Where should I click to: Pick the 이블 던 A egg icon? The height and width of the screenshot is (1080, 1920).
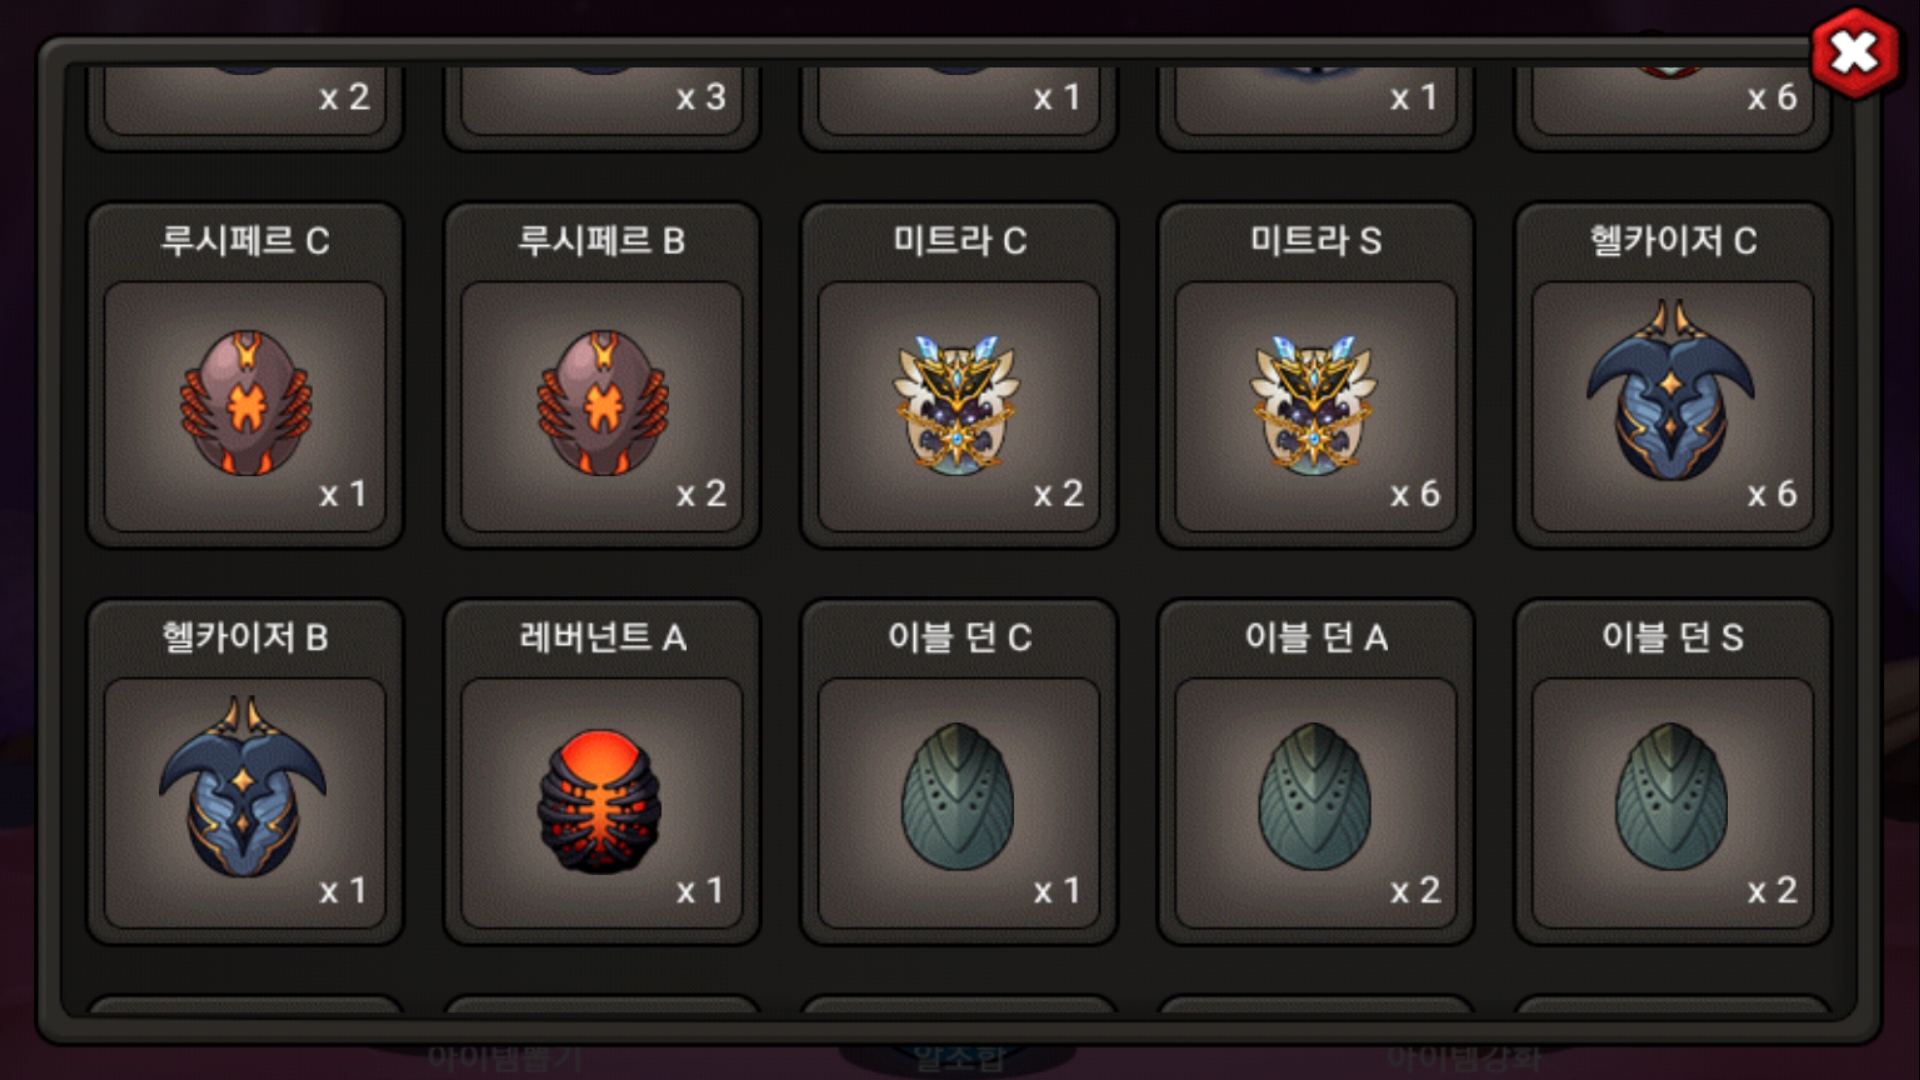(1314, 797)
